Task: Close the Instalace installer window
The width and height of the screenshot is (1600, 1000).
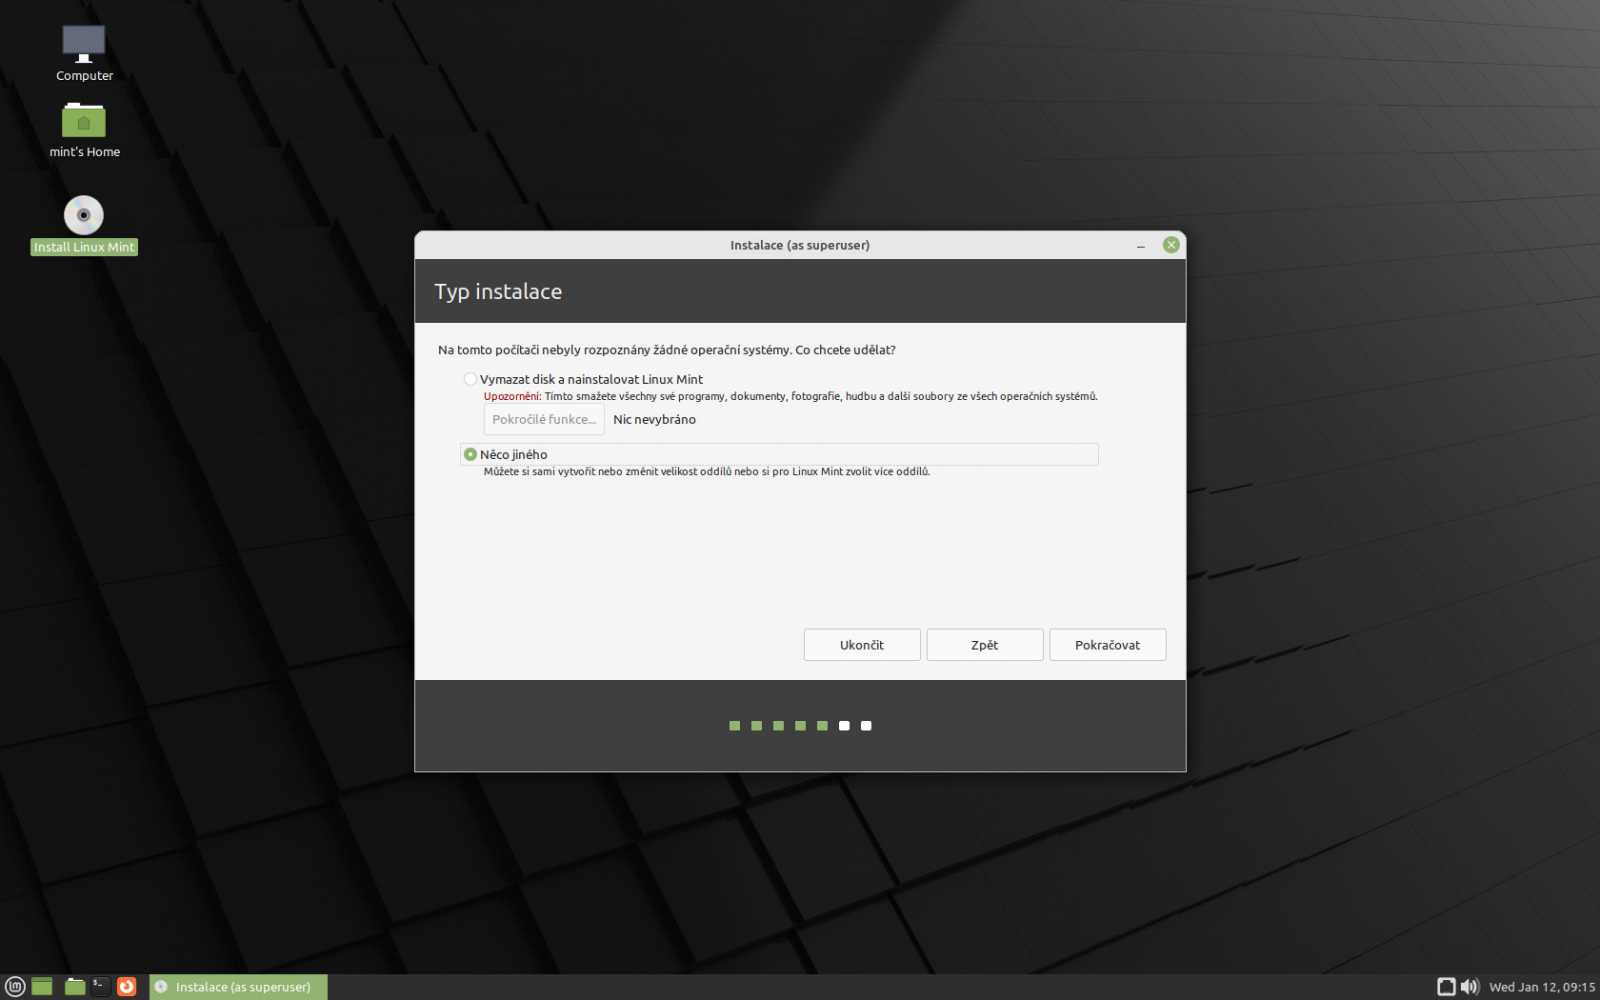Action: point(1171,245)
